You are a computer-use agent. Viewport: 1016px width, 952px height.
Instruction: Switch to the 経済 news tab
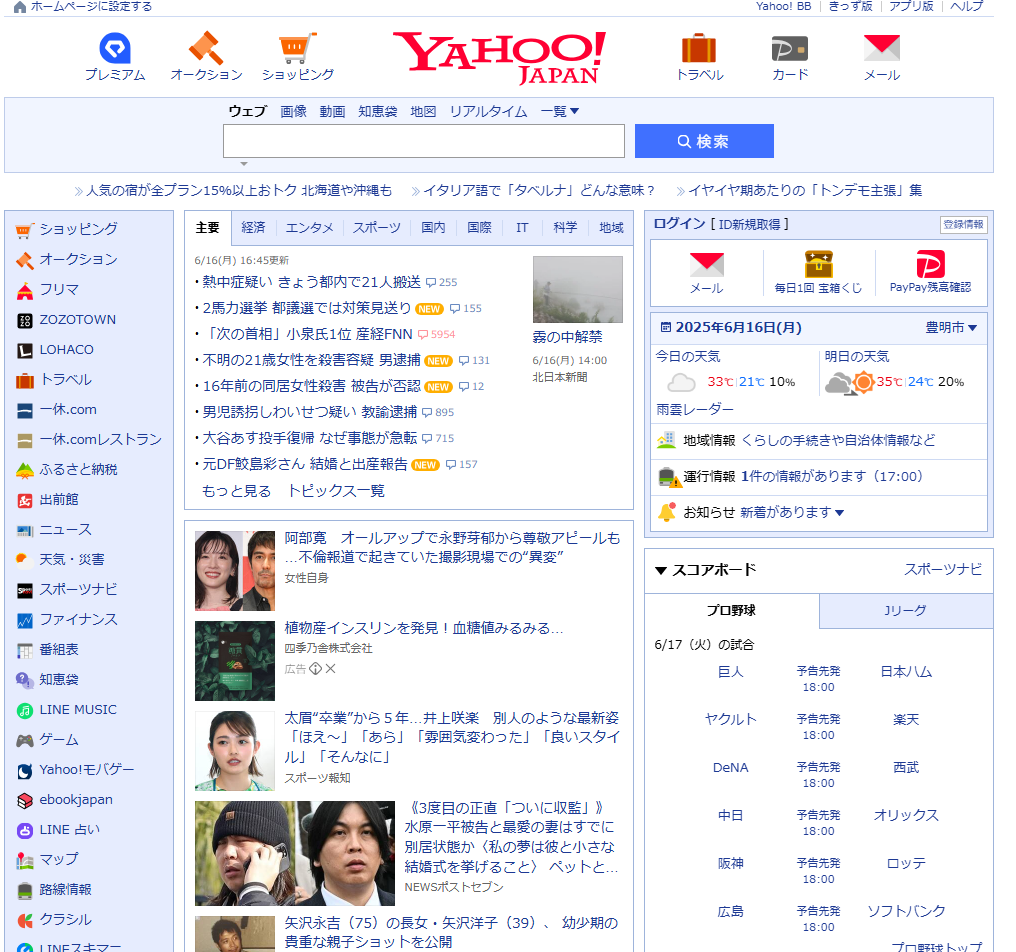pyautogui.click(x=253, y=227)
